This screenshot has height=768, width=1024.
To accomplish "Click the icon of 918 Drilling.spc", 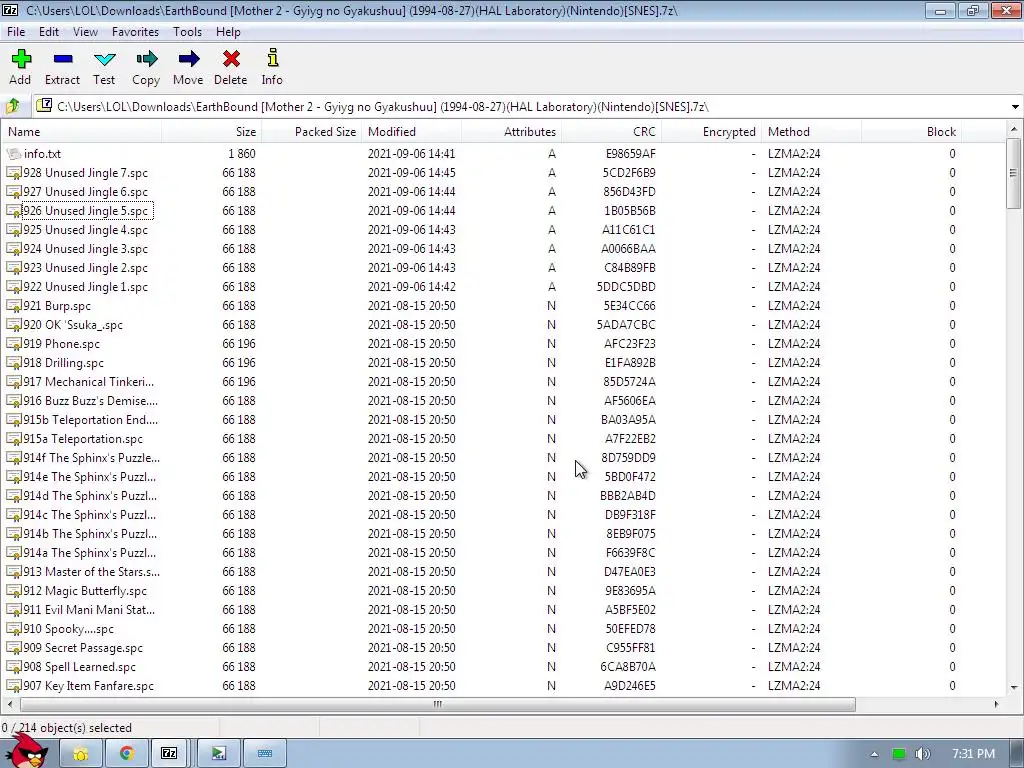I will (x=14, y=362).
